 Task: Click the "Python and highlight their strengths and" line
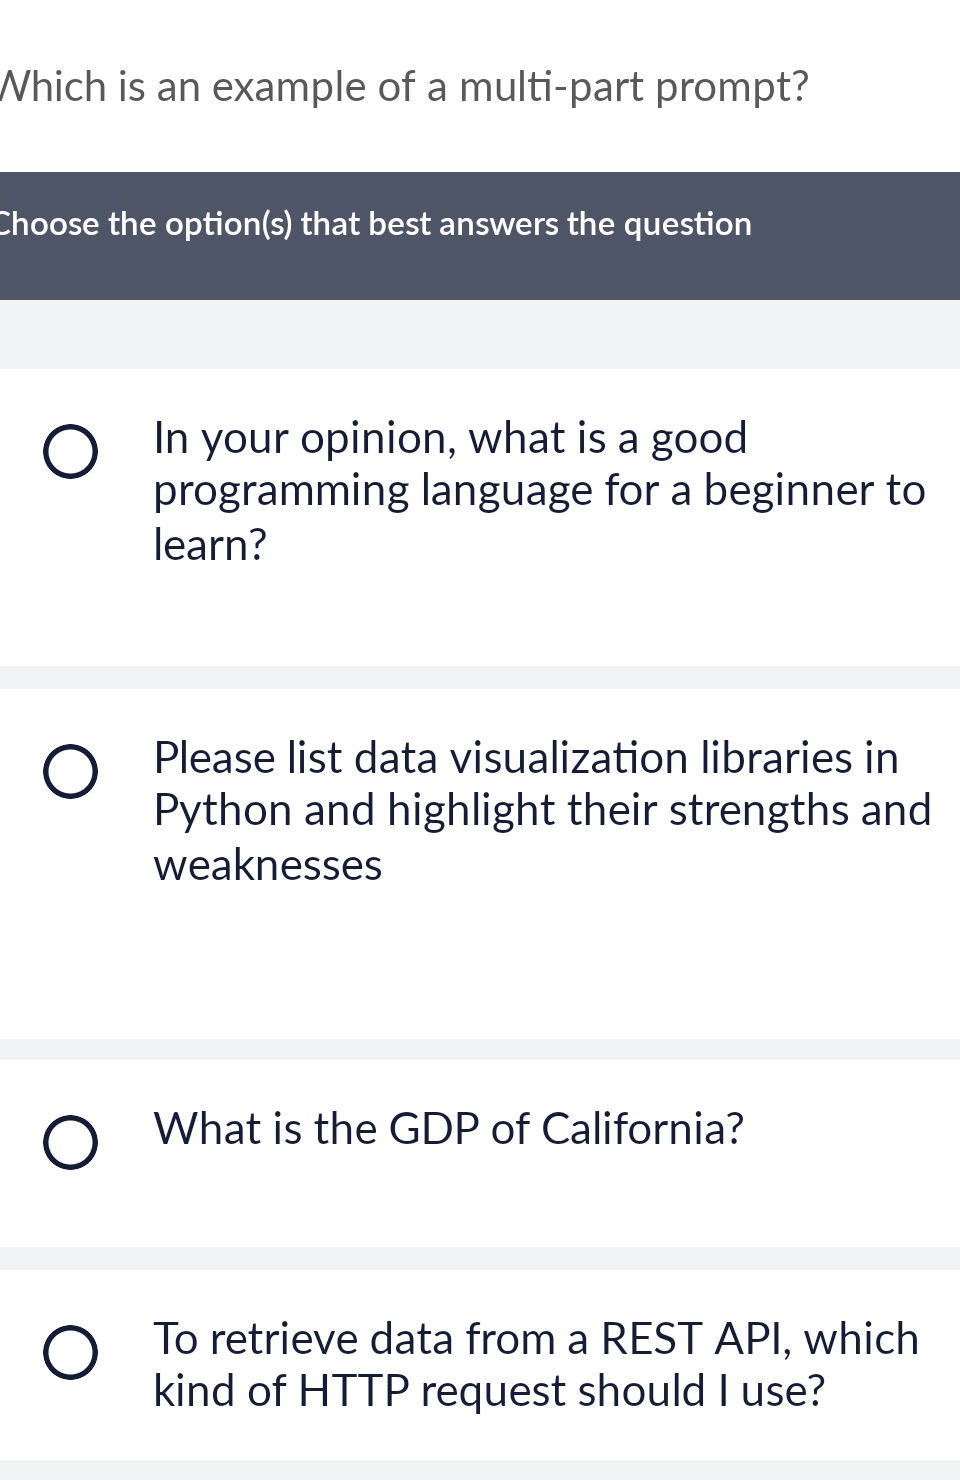click(542, 810)
